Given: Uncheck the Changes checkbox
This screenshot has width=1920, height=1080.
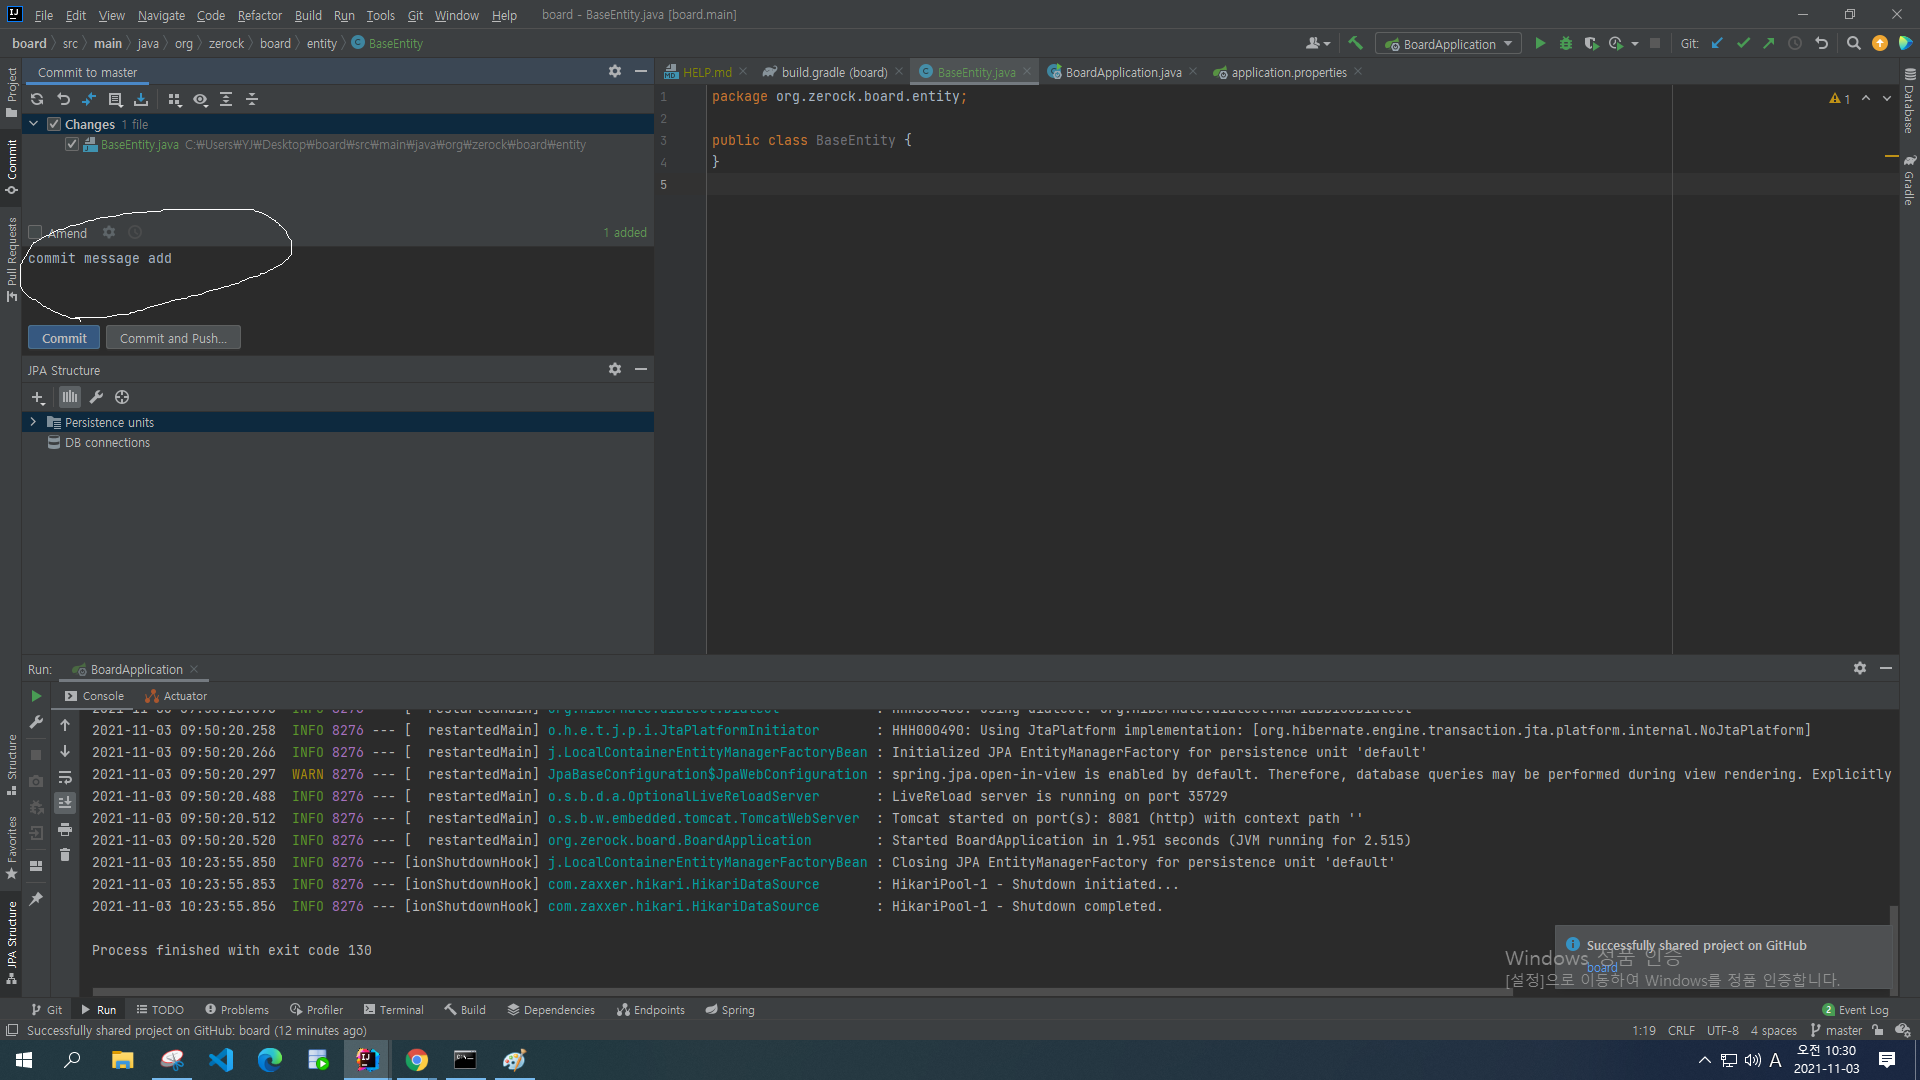Looking at the screenshot, I should [x=54, y=124].
